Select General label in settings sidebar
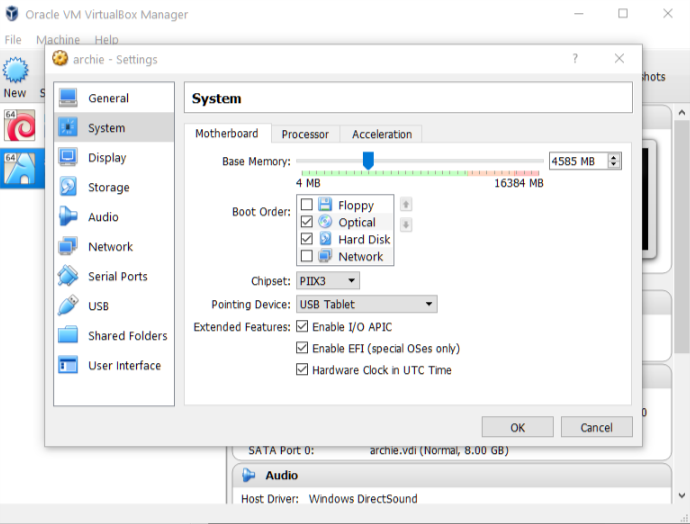This screenshot has height=524, width=690. pyautogui.click(x=108, y=98)
